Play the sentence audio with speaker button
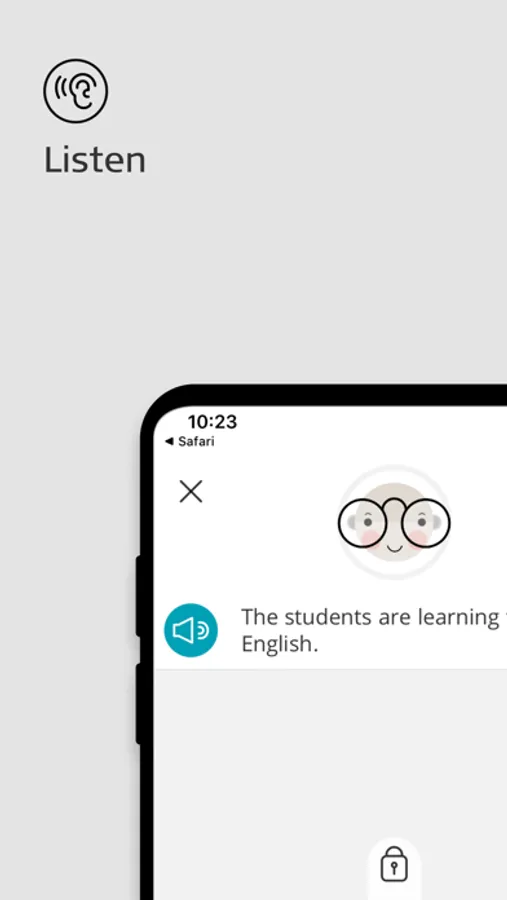Viewport: 507px width, 900px height. point(191,630)
